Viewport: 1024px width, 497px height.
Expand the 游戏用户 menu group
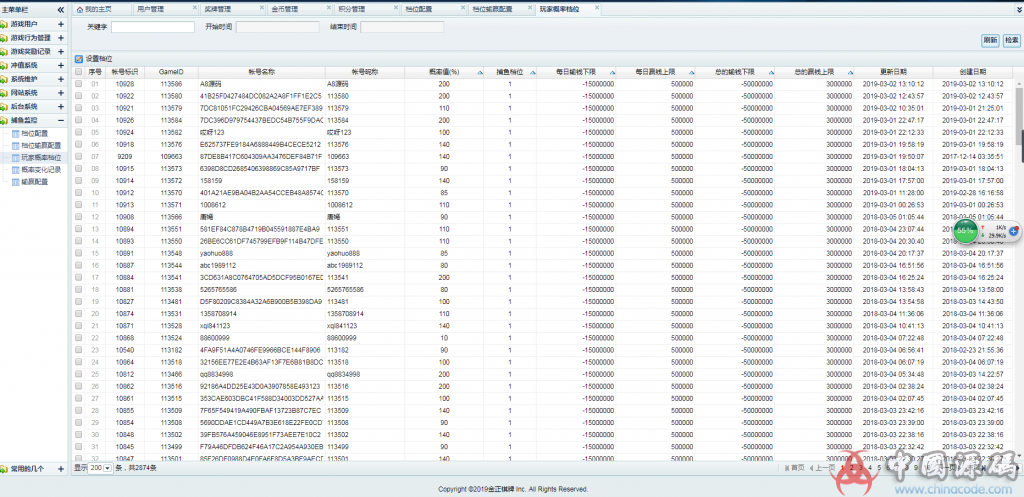pyautogui.click(x=61, y=24)
